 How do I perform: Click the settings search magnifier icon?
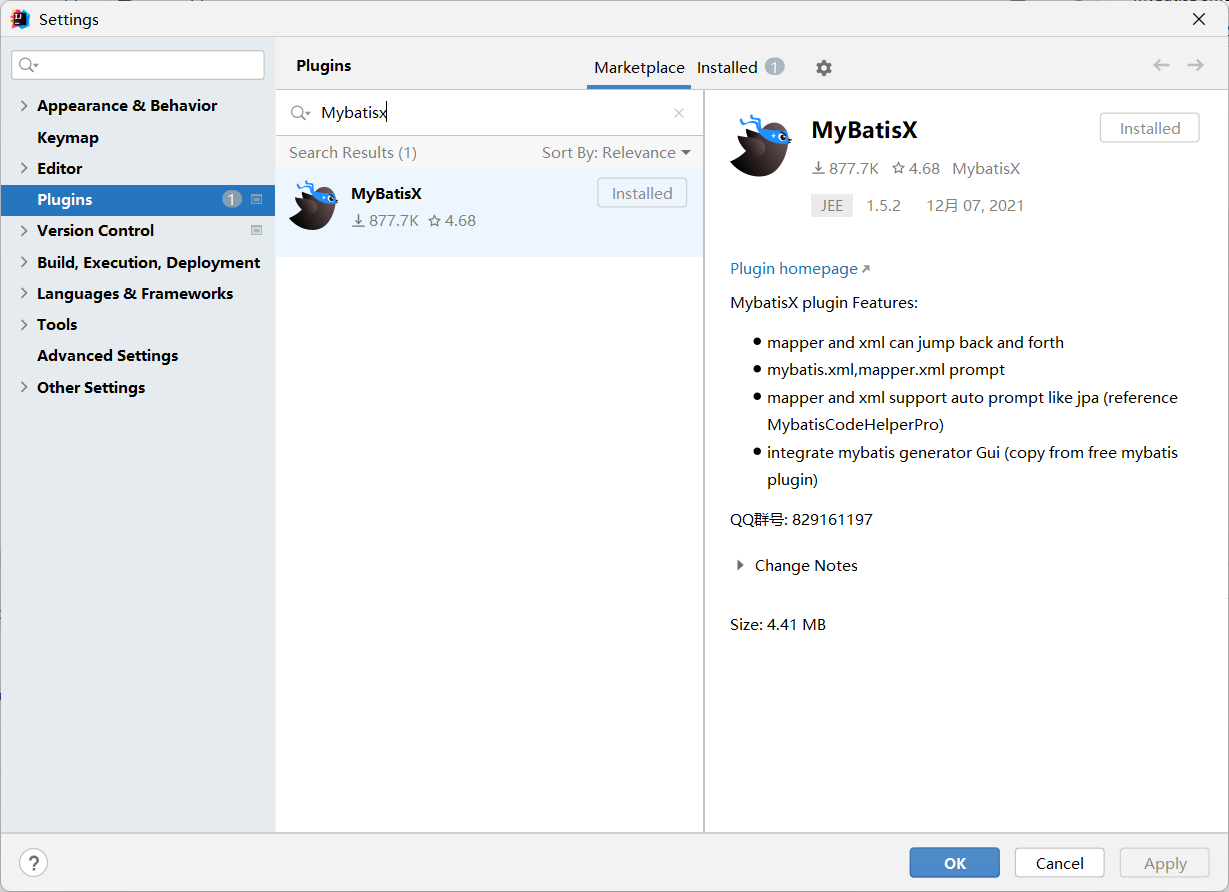28,65
